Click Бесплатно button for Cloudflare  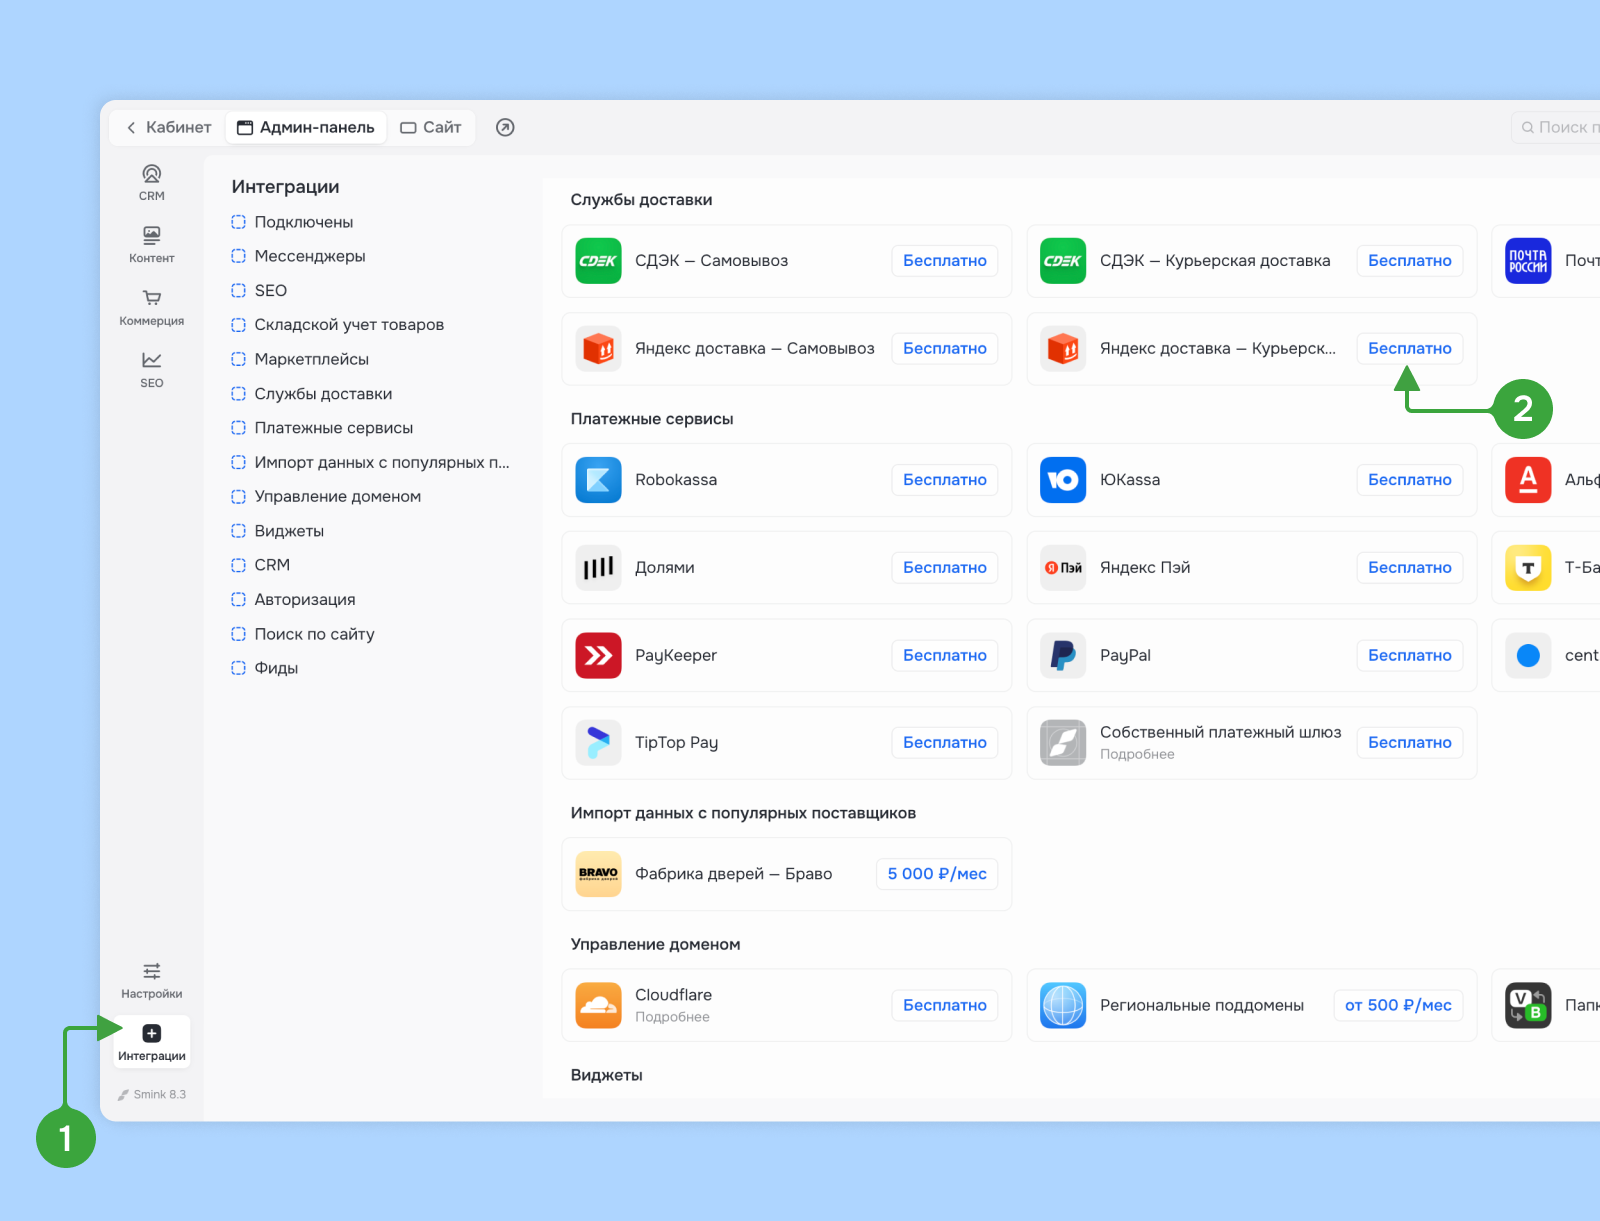pos(945,1005)
